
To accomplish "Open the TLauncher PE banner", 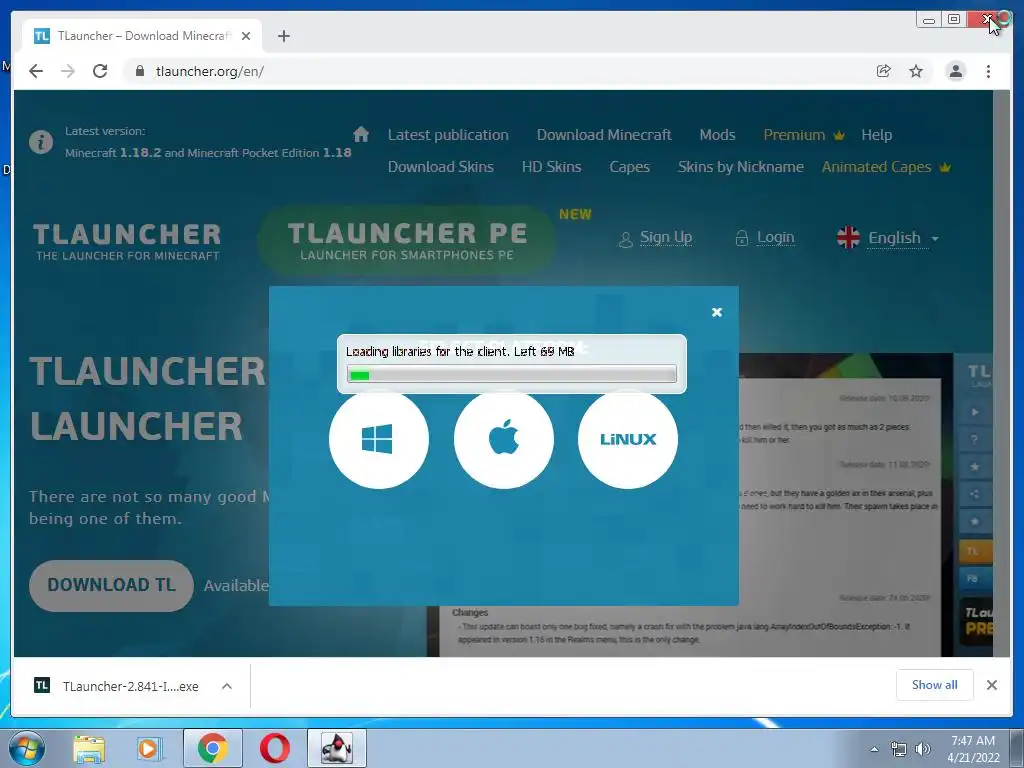I will click(x=406, y=240).
